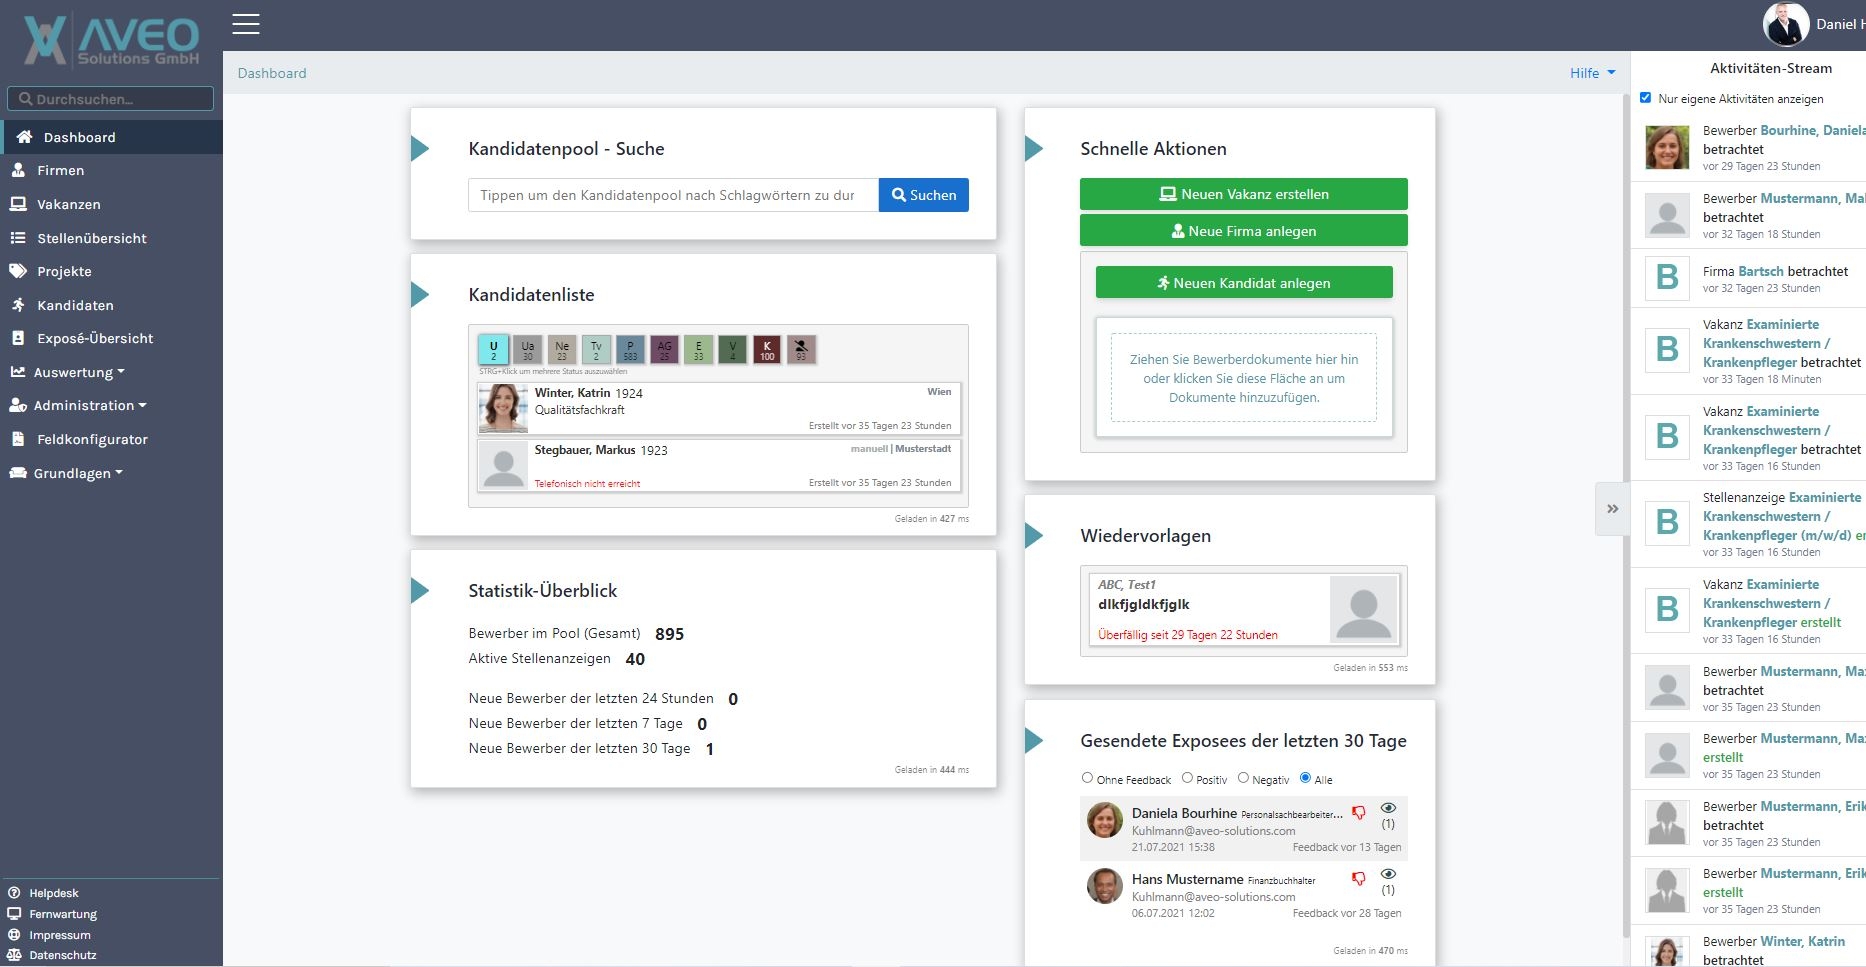Click 'Neuen Vakanz erstellen' button

pyautogui.click(x=1244, y=194)
